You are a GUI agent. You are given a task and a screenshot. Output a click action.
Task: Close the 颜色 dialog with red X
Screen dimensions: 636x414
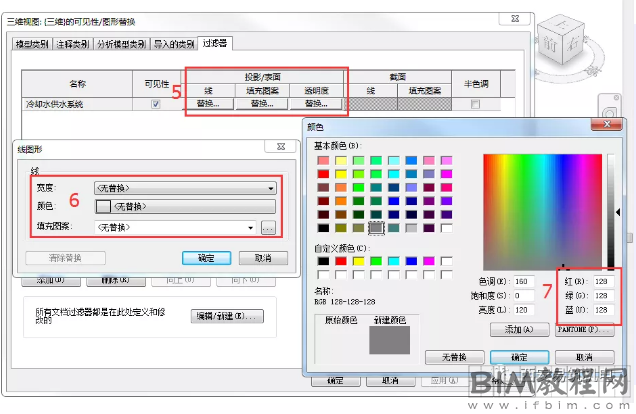606,124
